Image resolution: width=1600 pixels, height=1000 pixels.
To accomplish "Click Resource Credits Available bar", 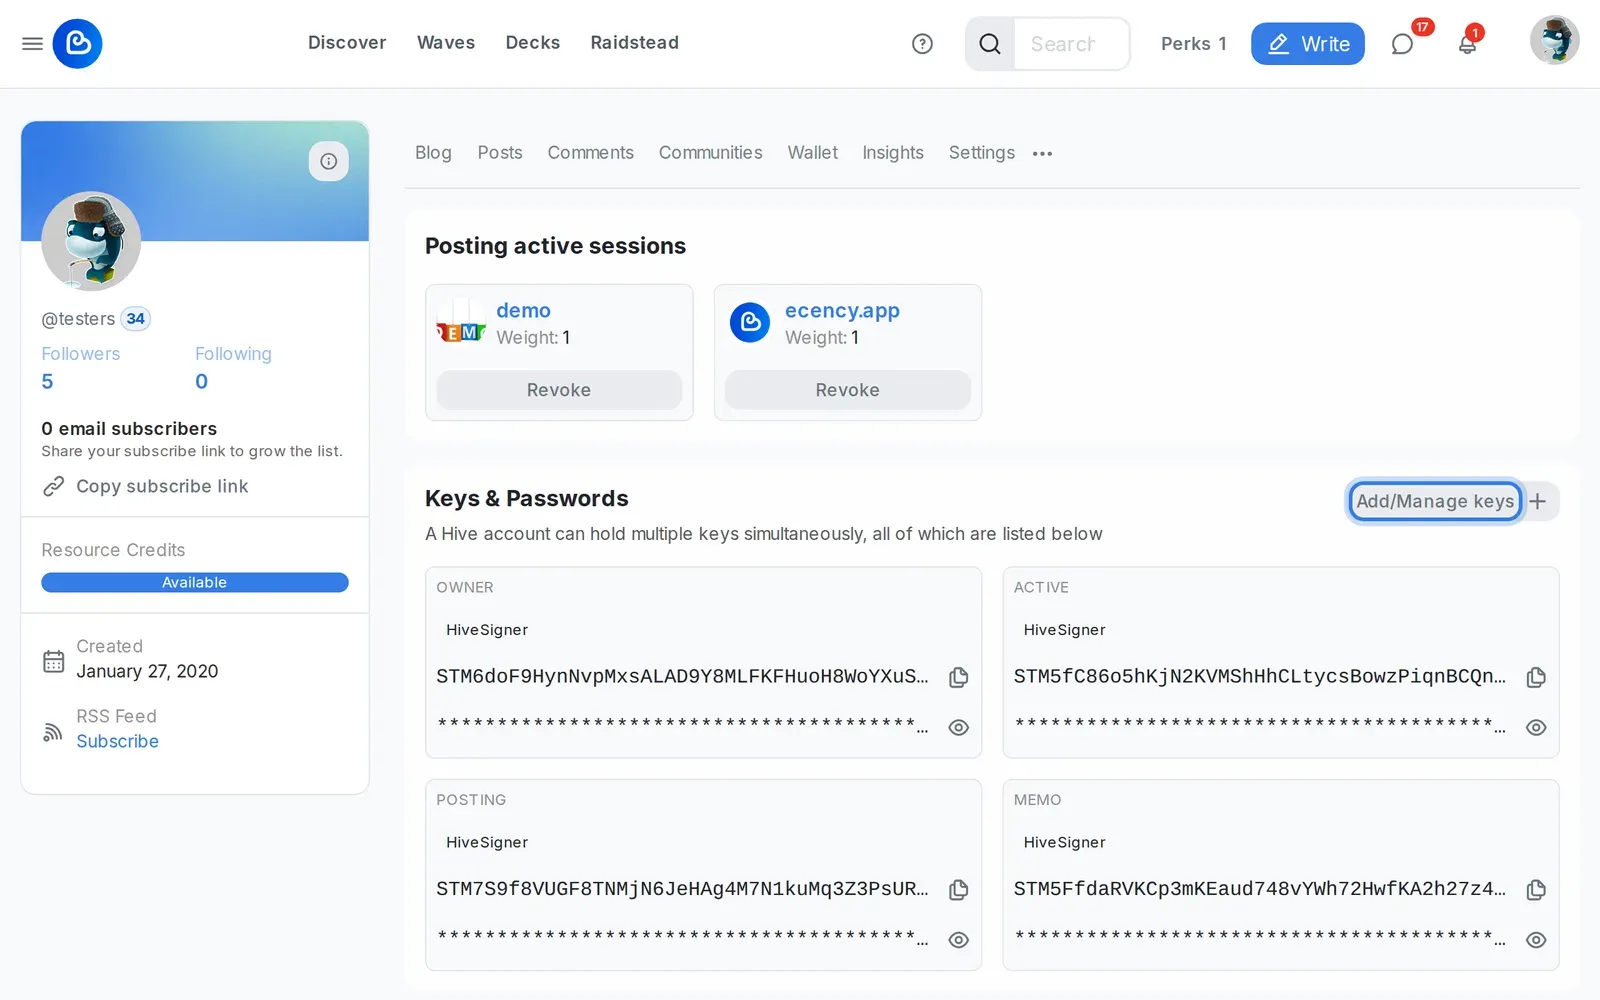I will [195, 582].
